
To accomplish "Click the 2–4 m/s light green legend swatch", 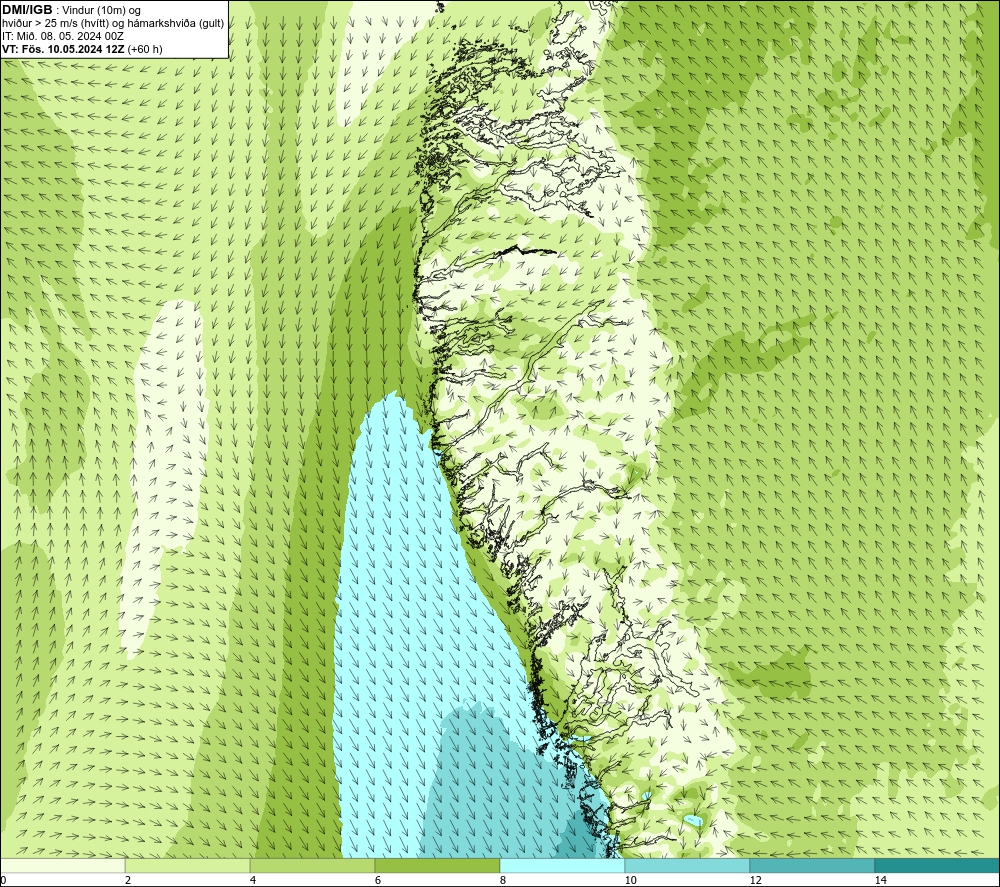I will point(188,865).
